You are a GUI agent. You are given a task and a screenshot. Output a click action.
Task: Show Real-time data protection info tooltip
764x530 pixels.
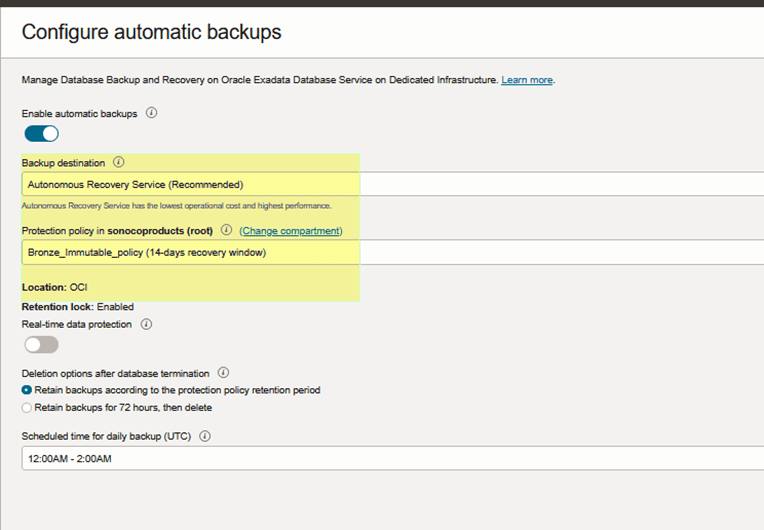click(x=147, y=324)
